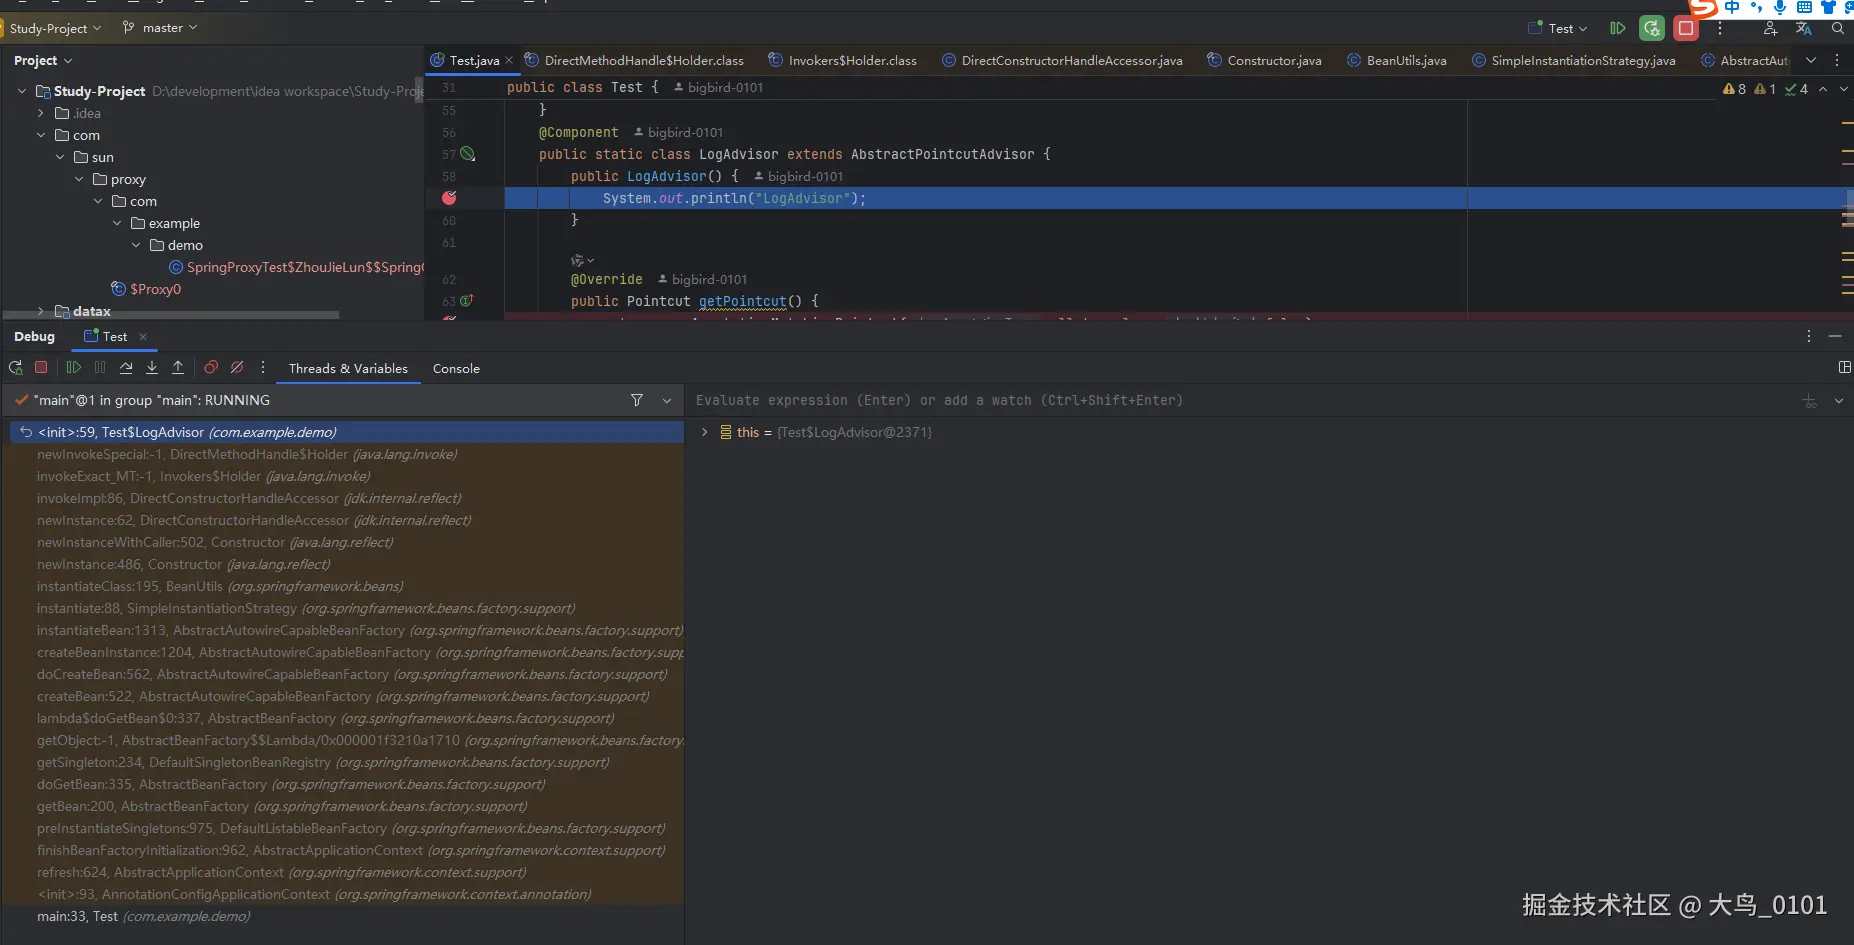Open the AI actions inlay above @Override
This screenshot has height=945, width=1854.
(x=582, y=260)
